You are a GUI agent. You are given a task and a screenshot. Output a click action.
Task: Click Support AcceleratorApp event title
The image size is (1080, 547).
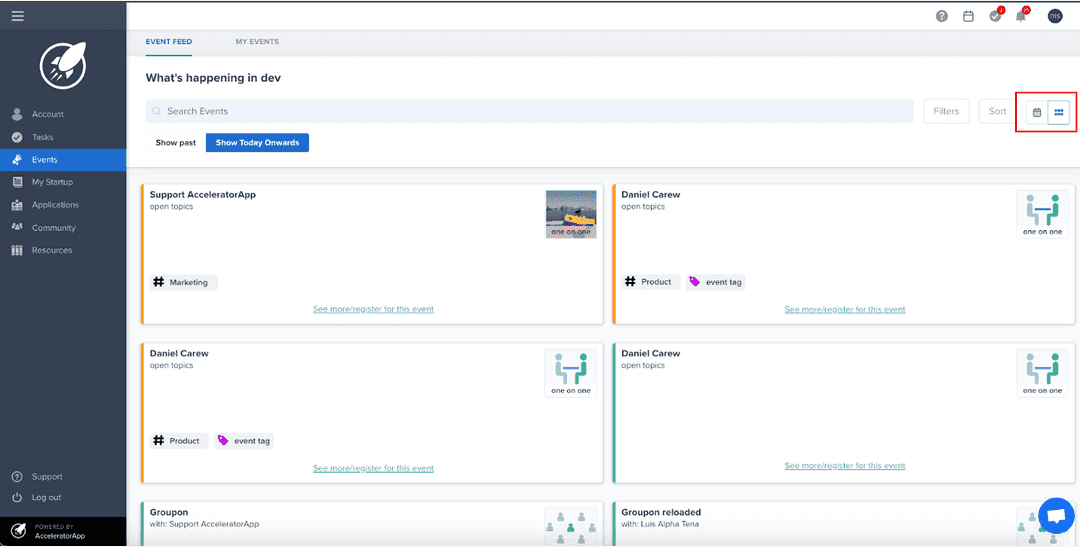pos(202,194)
